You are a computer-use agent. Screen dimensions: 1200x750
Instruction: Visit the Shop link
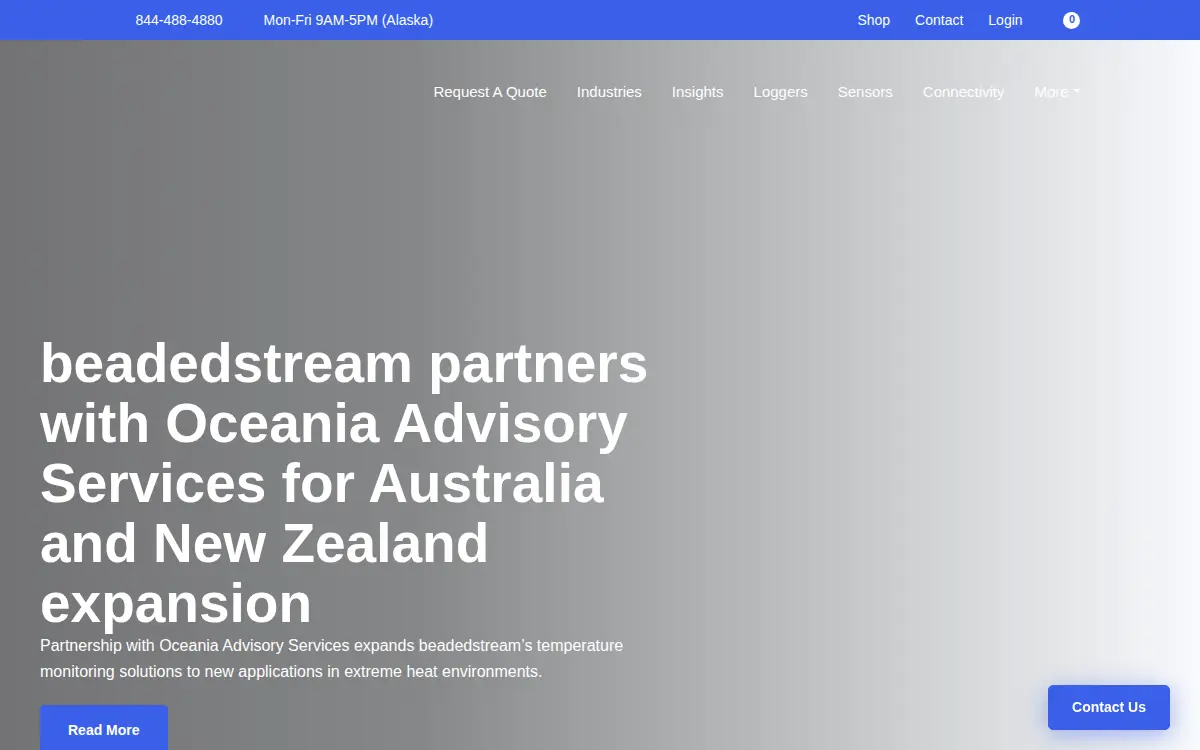pos(873,20)
